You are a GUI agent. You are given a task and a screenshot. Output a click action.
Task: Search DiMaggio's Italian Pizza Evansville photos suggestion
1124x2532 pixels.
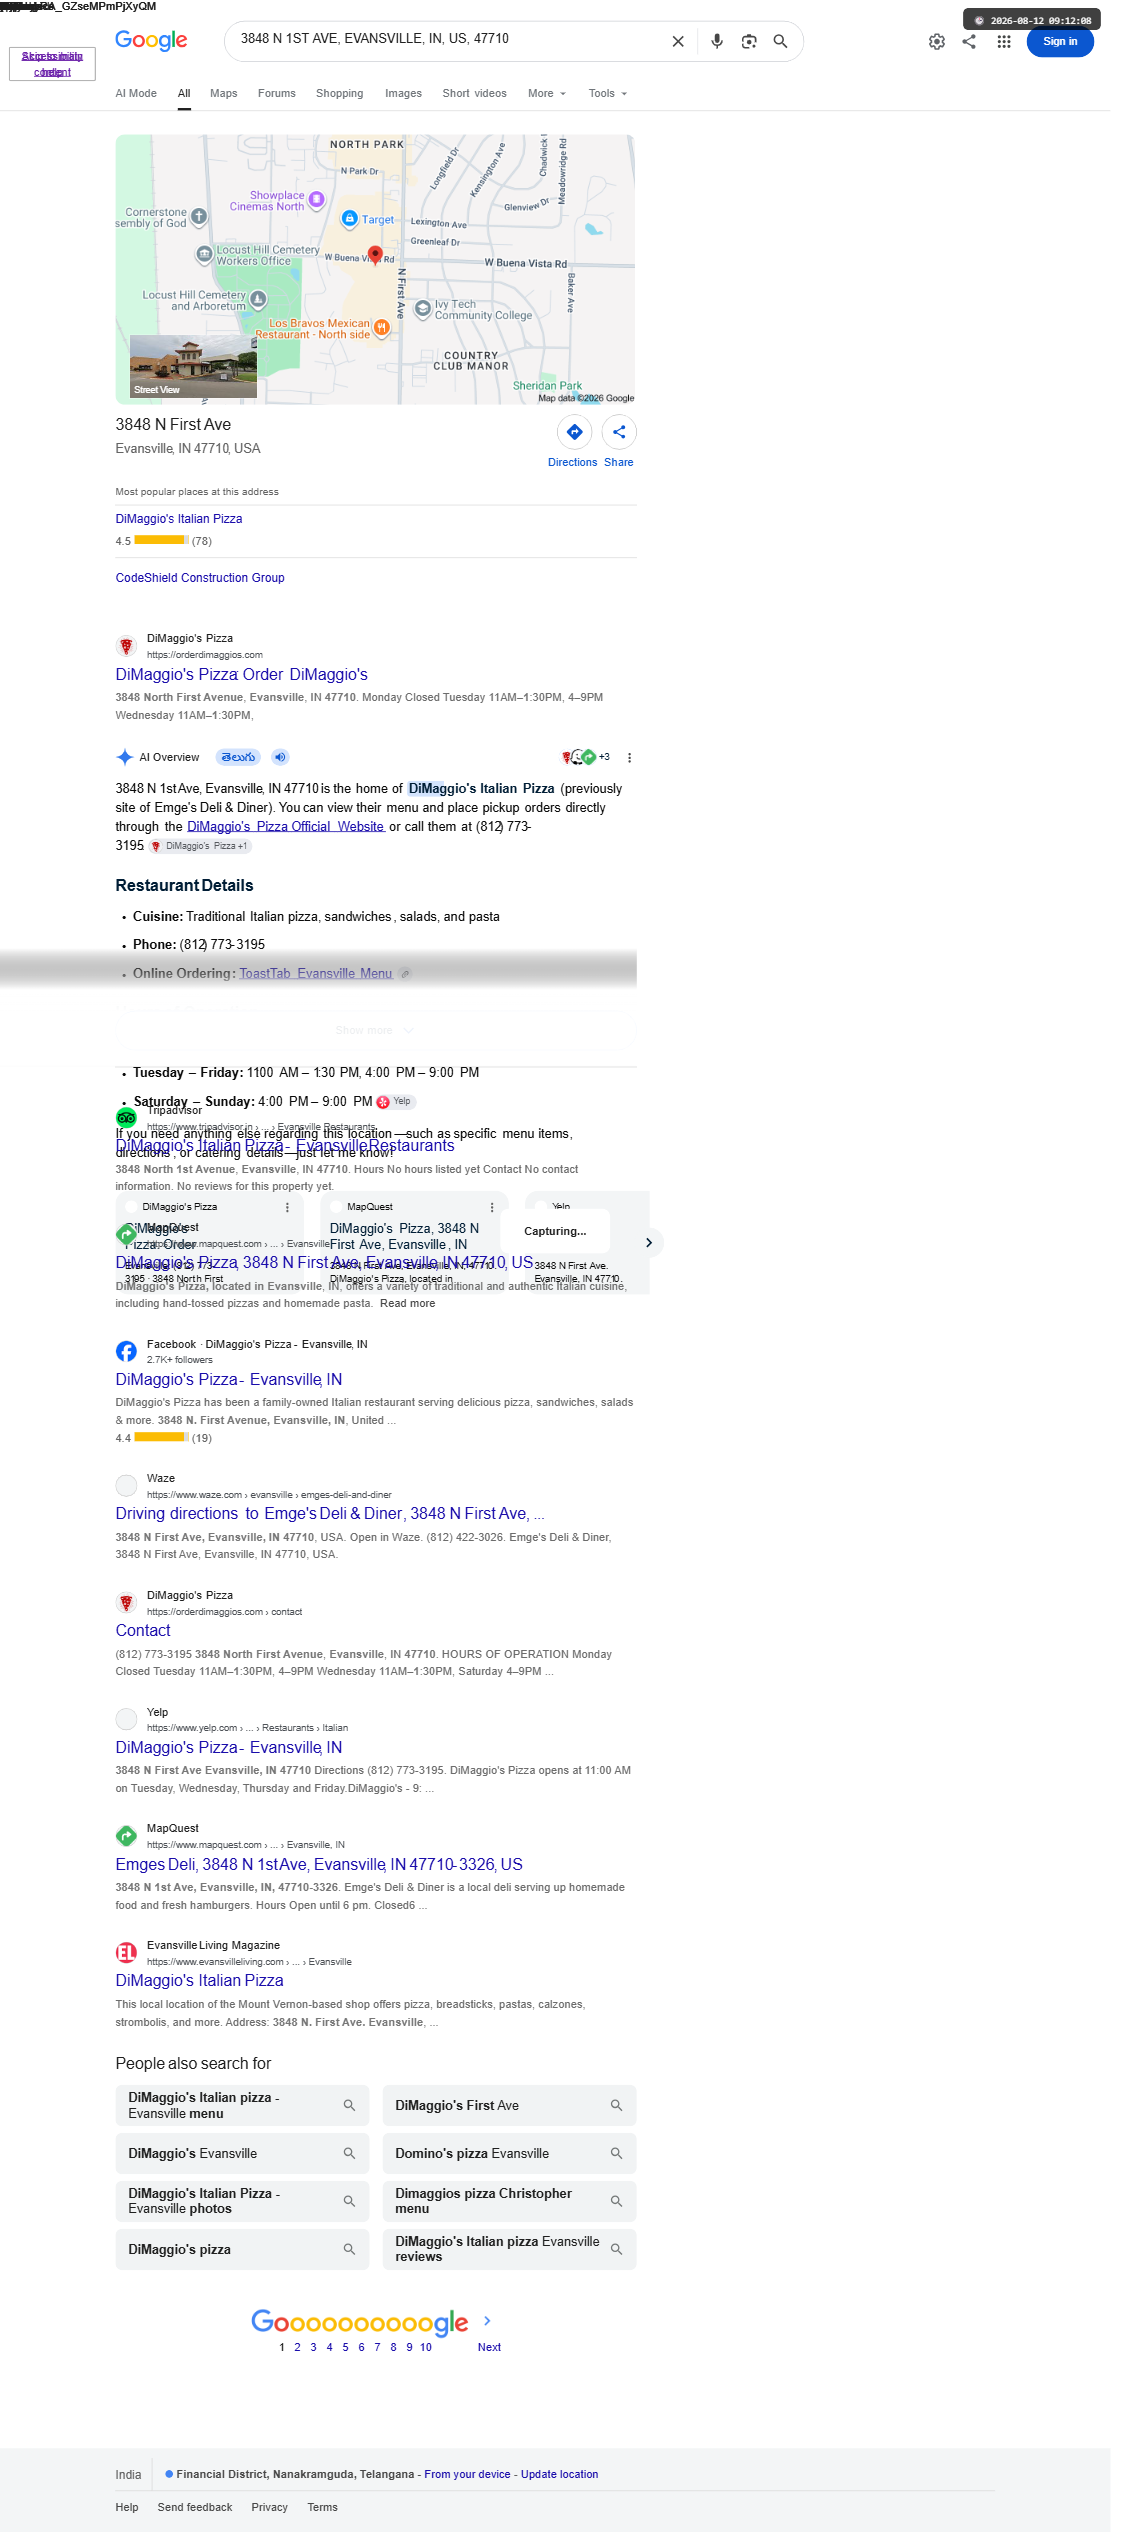(242, 2201)
